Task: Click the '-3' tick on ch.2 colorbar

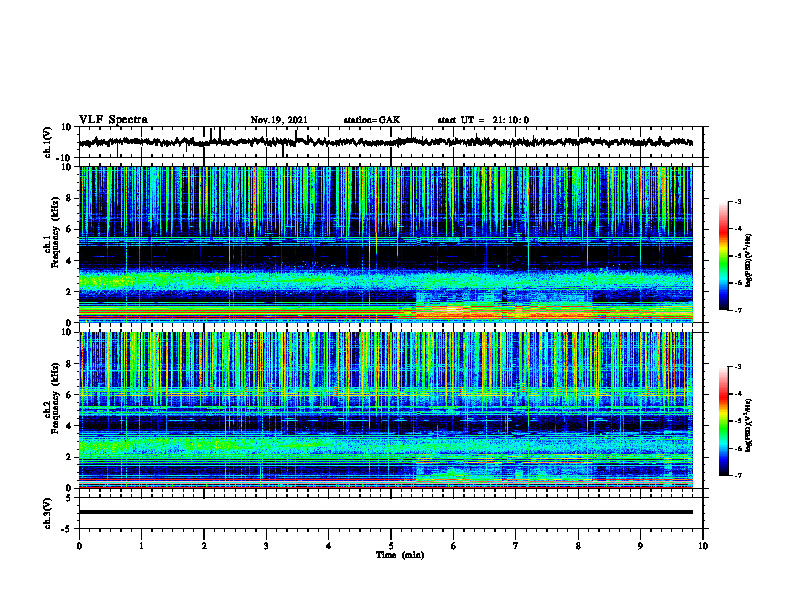Action: click(x=737, y=367)
